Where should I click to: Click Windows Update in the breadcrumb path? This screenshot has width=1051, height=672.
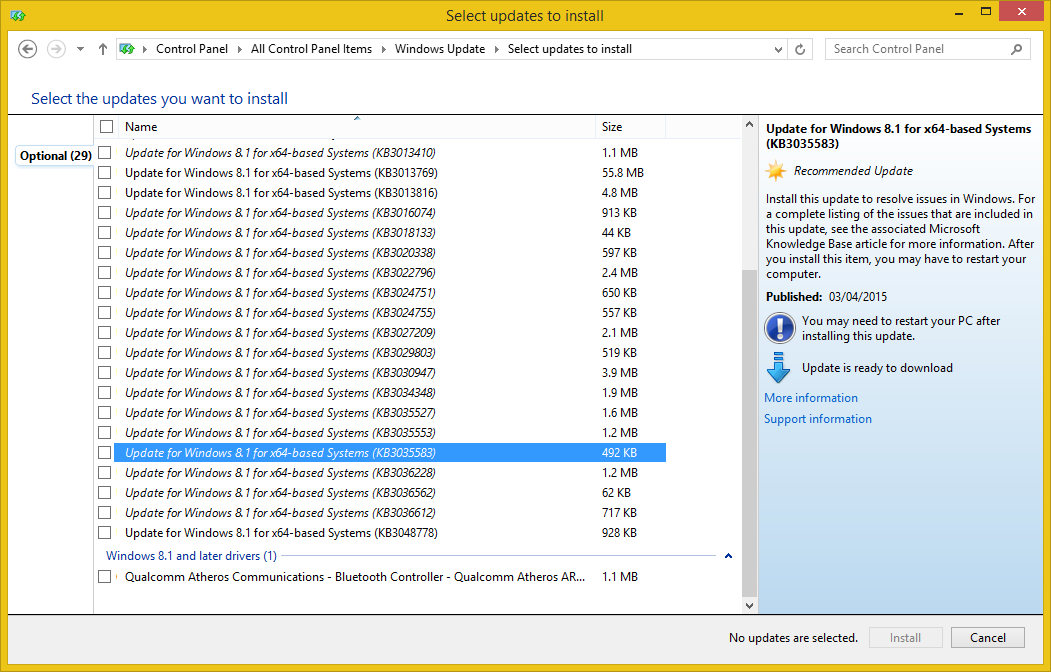[439, 49]
